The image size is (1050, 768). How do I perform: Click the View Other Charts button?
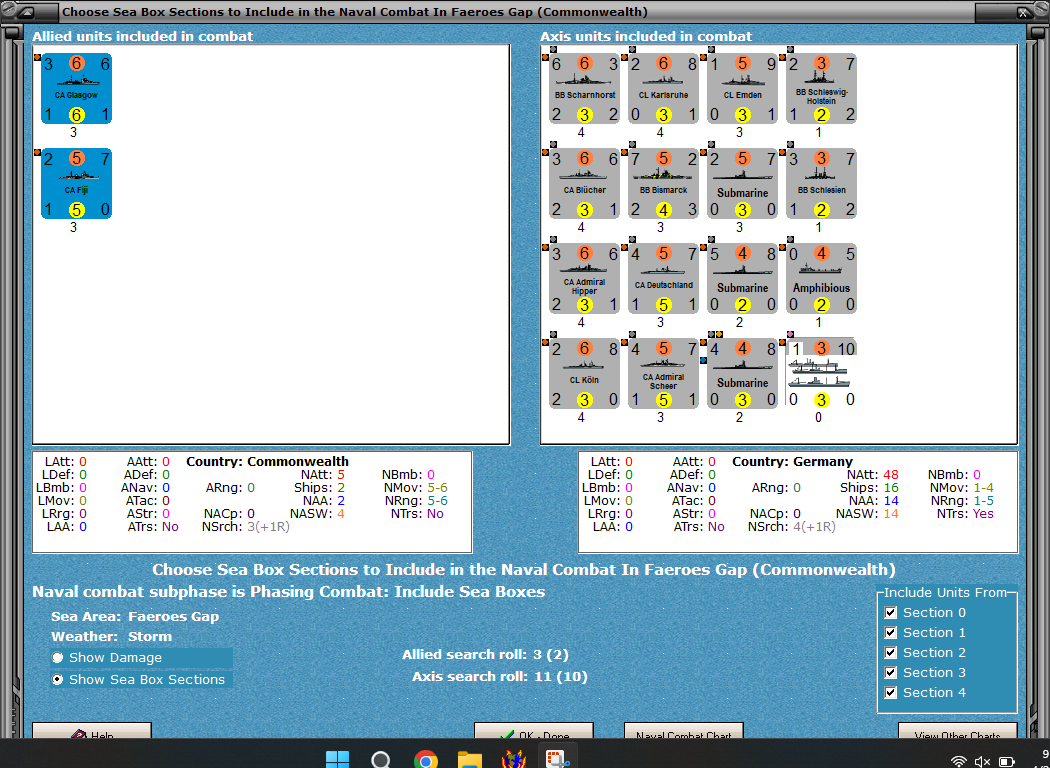point(958,731)
